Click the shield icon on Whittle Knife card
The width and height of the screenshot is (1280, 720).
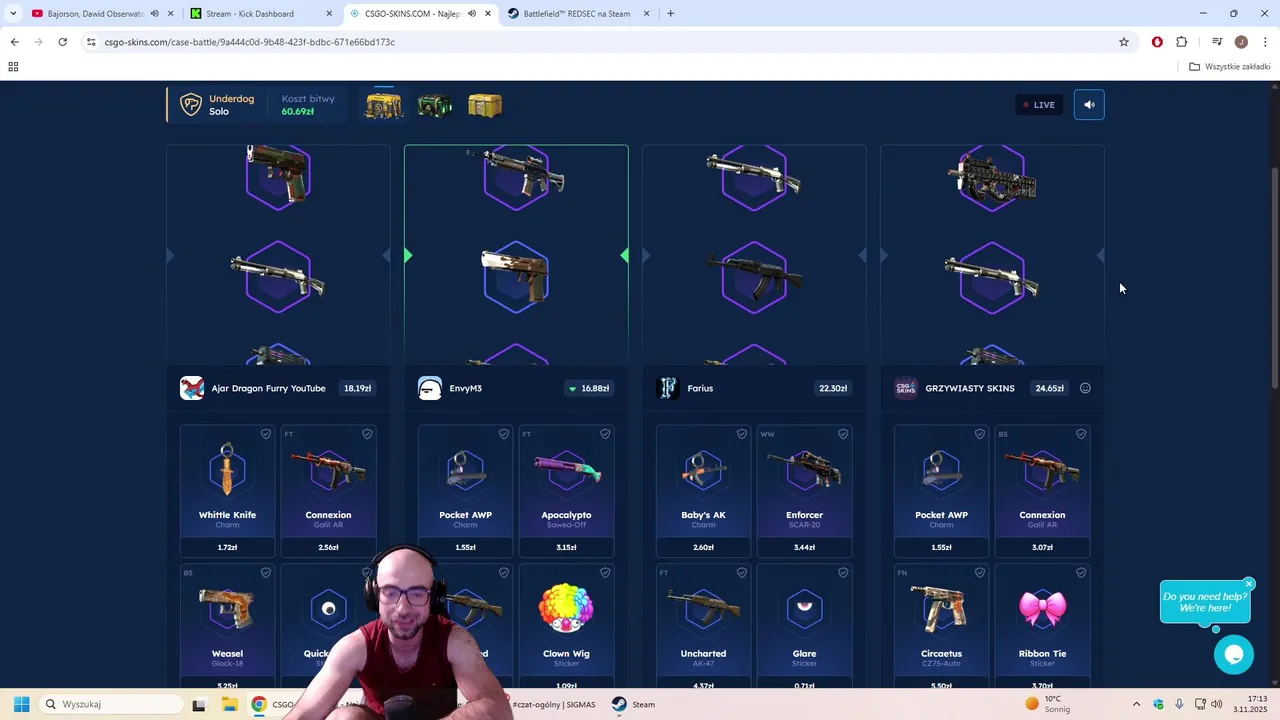tap(266, 434)
